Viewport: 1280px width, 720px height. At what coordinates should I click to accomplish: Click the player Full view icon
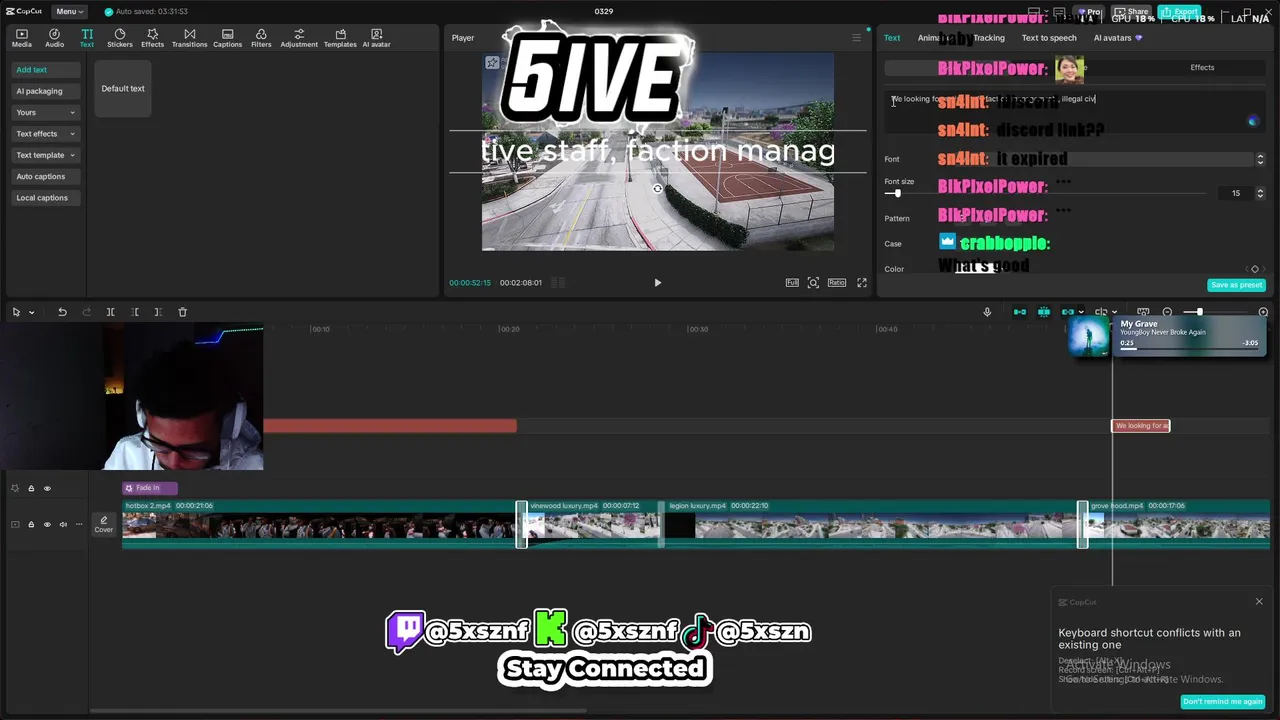coord(792,283)
